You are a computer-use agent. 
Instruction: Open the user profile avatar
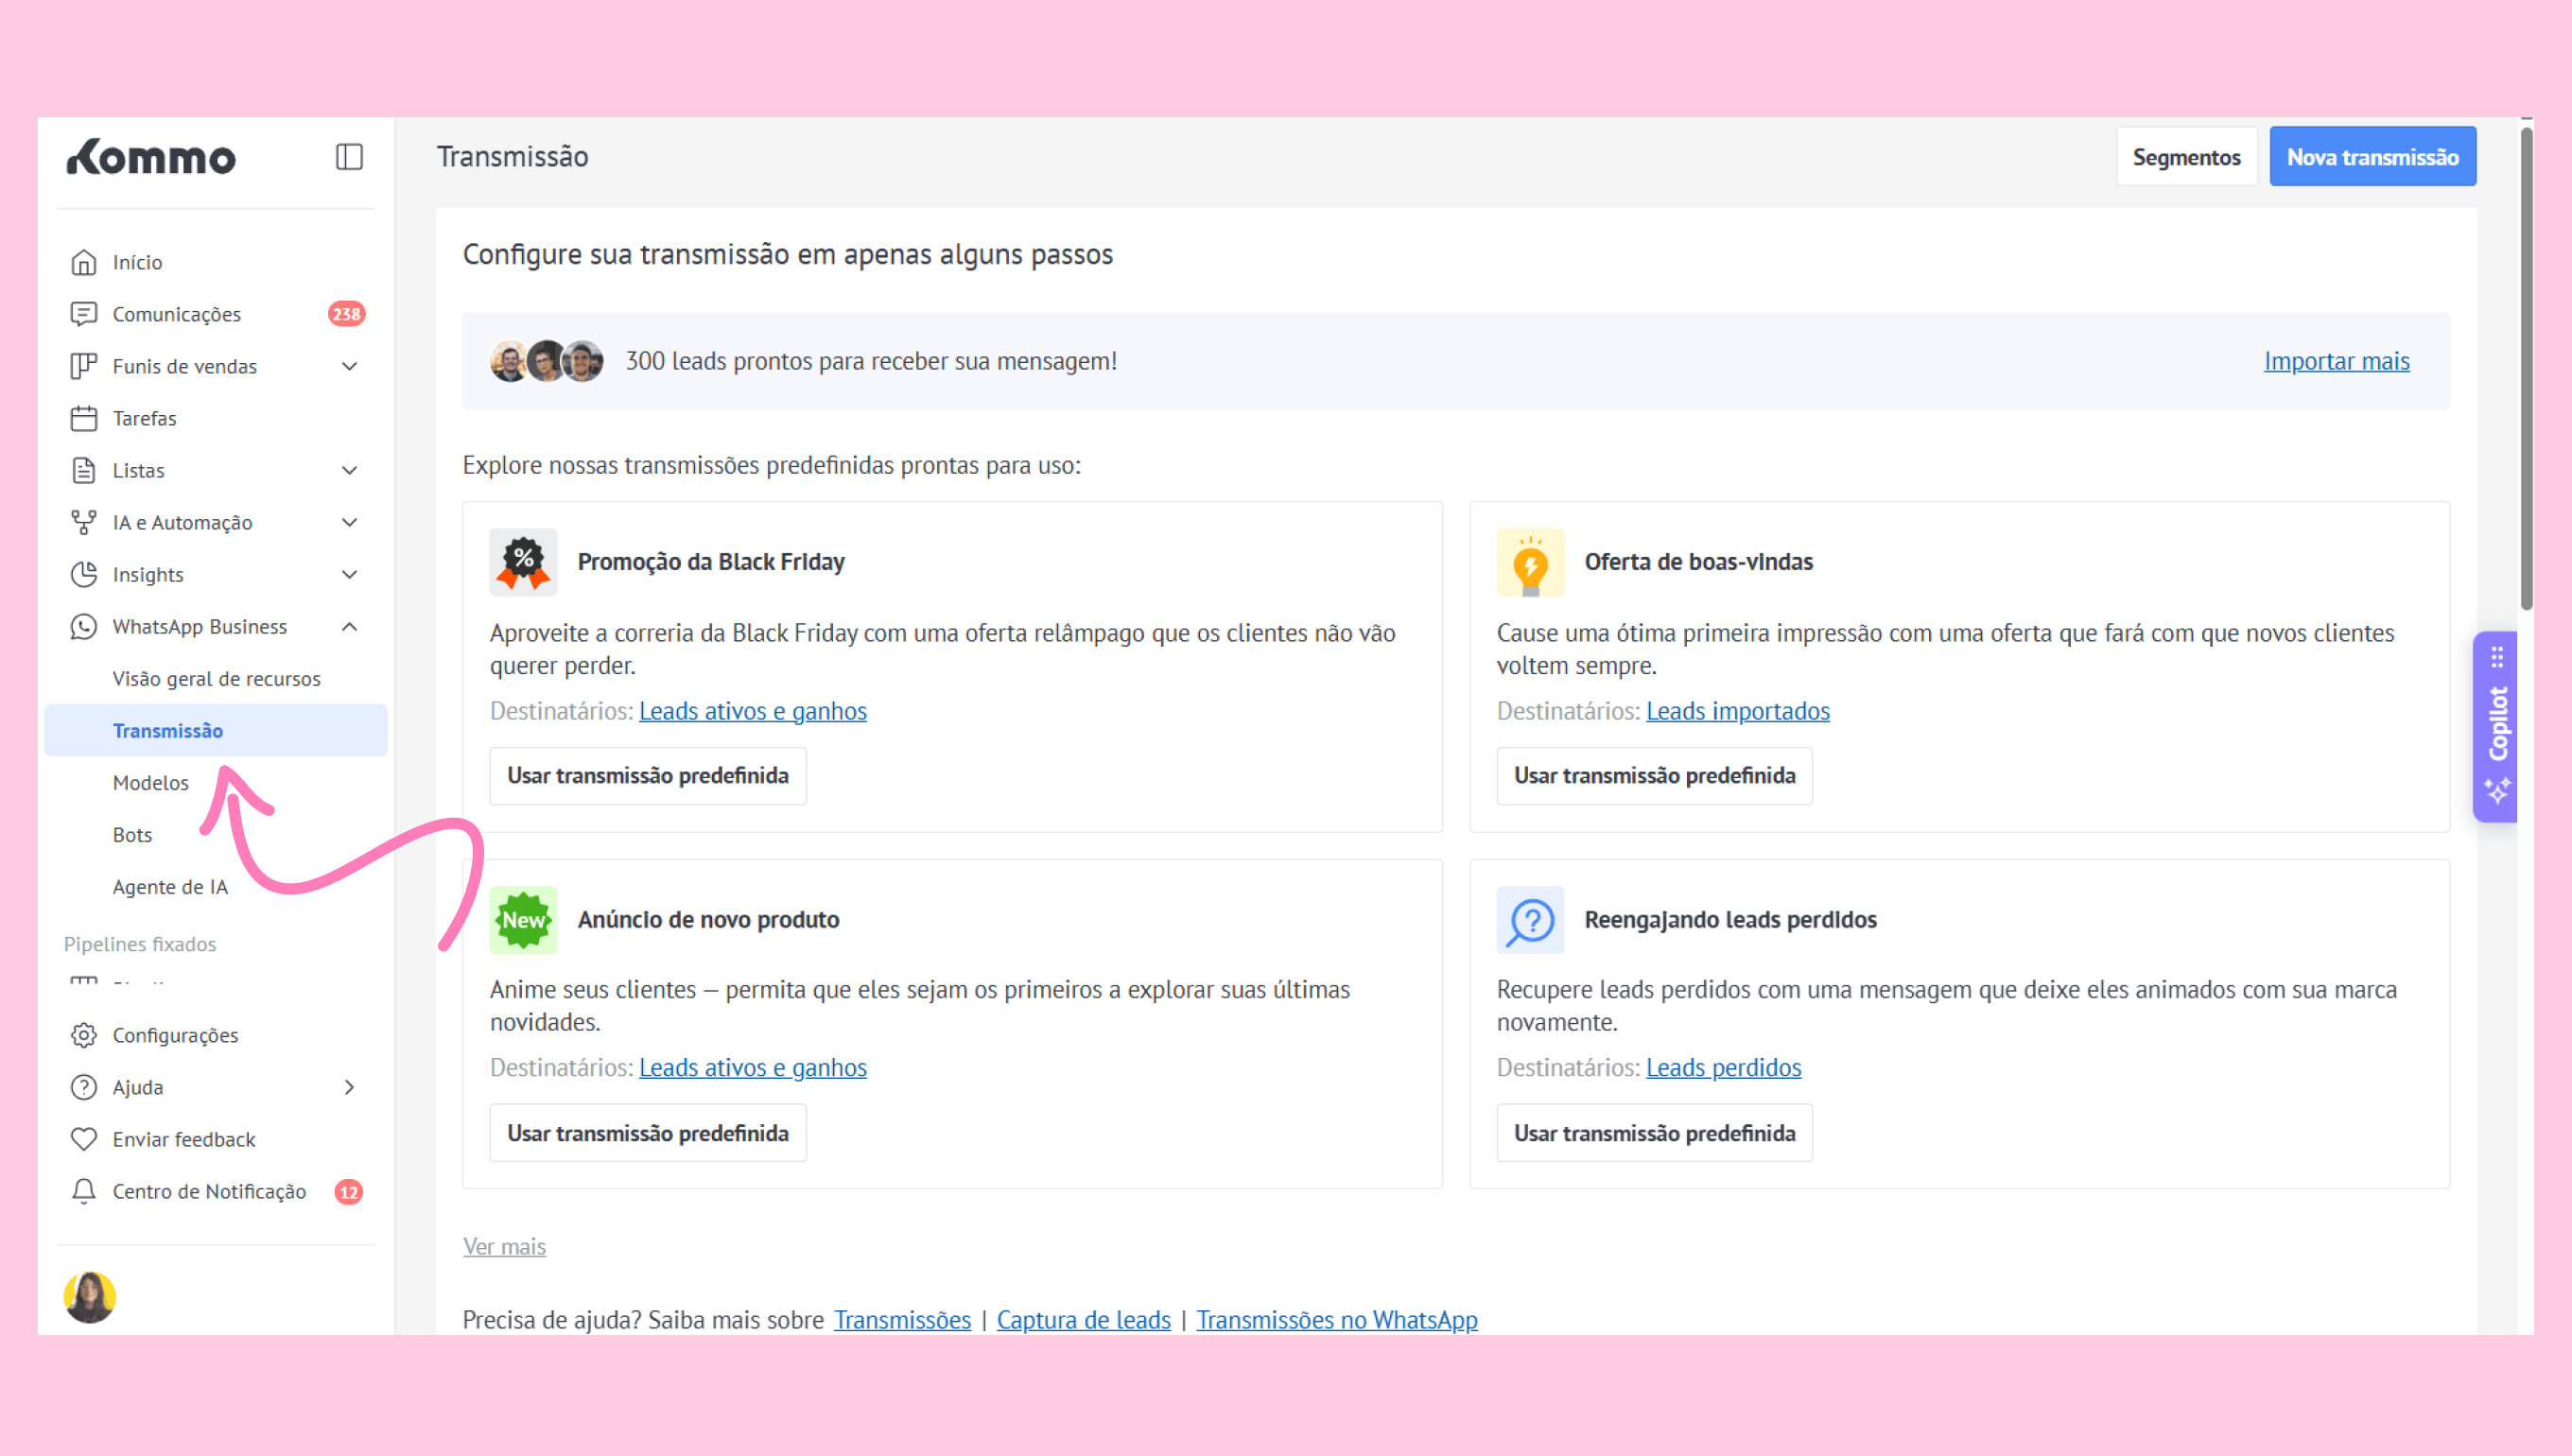click(x=90, y=1297)
